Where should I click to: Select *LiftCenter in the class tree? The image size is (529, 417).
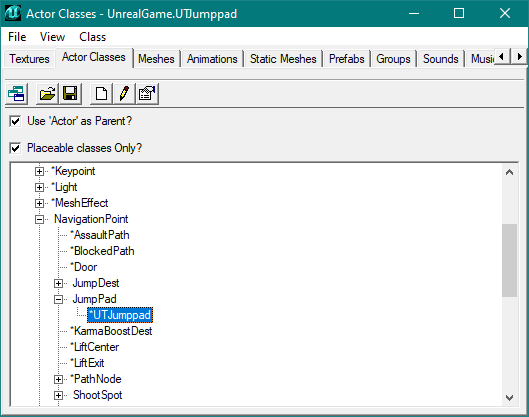pyautogui.click(x=95, y=347)
